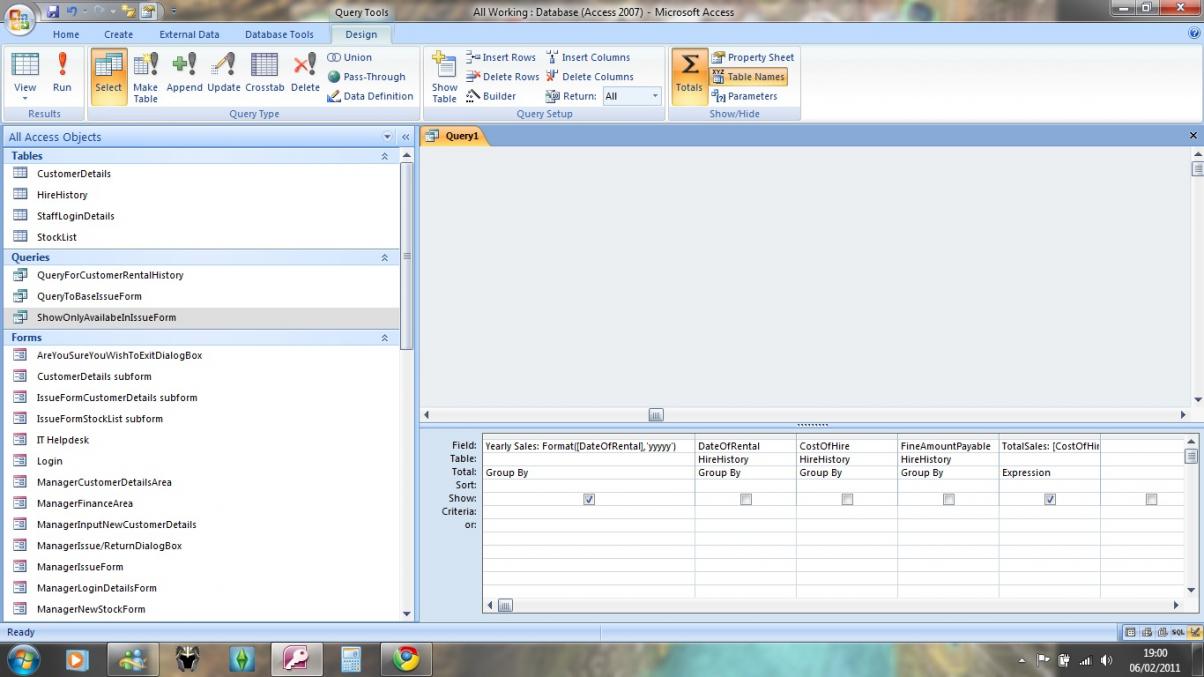1204x677 pixels.
Task: Click the table pane horizontal scrollbar thumb
Action: click(x=656, y=414)
